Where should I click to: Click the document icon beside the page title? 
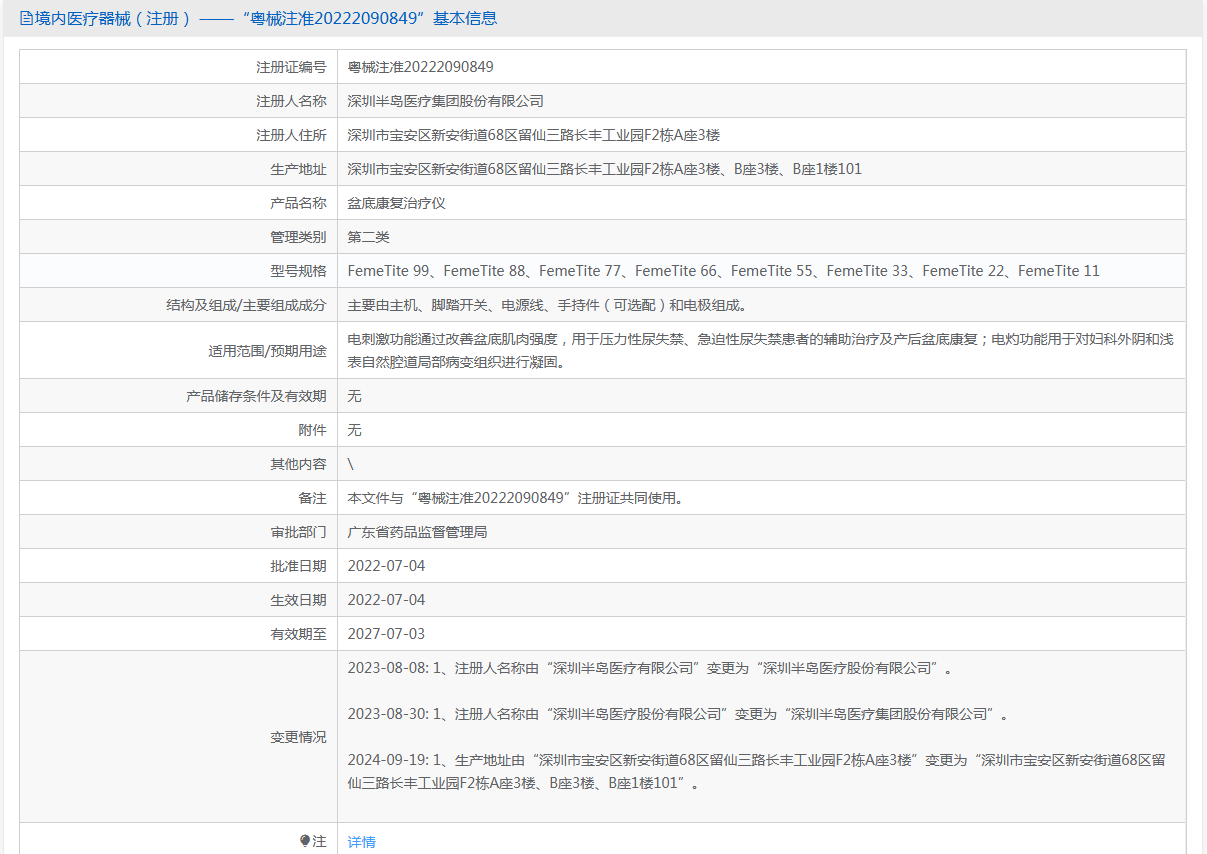click(27, 18)
